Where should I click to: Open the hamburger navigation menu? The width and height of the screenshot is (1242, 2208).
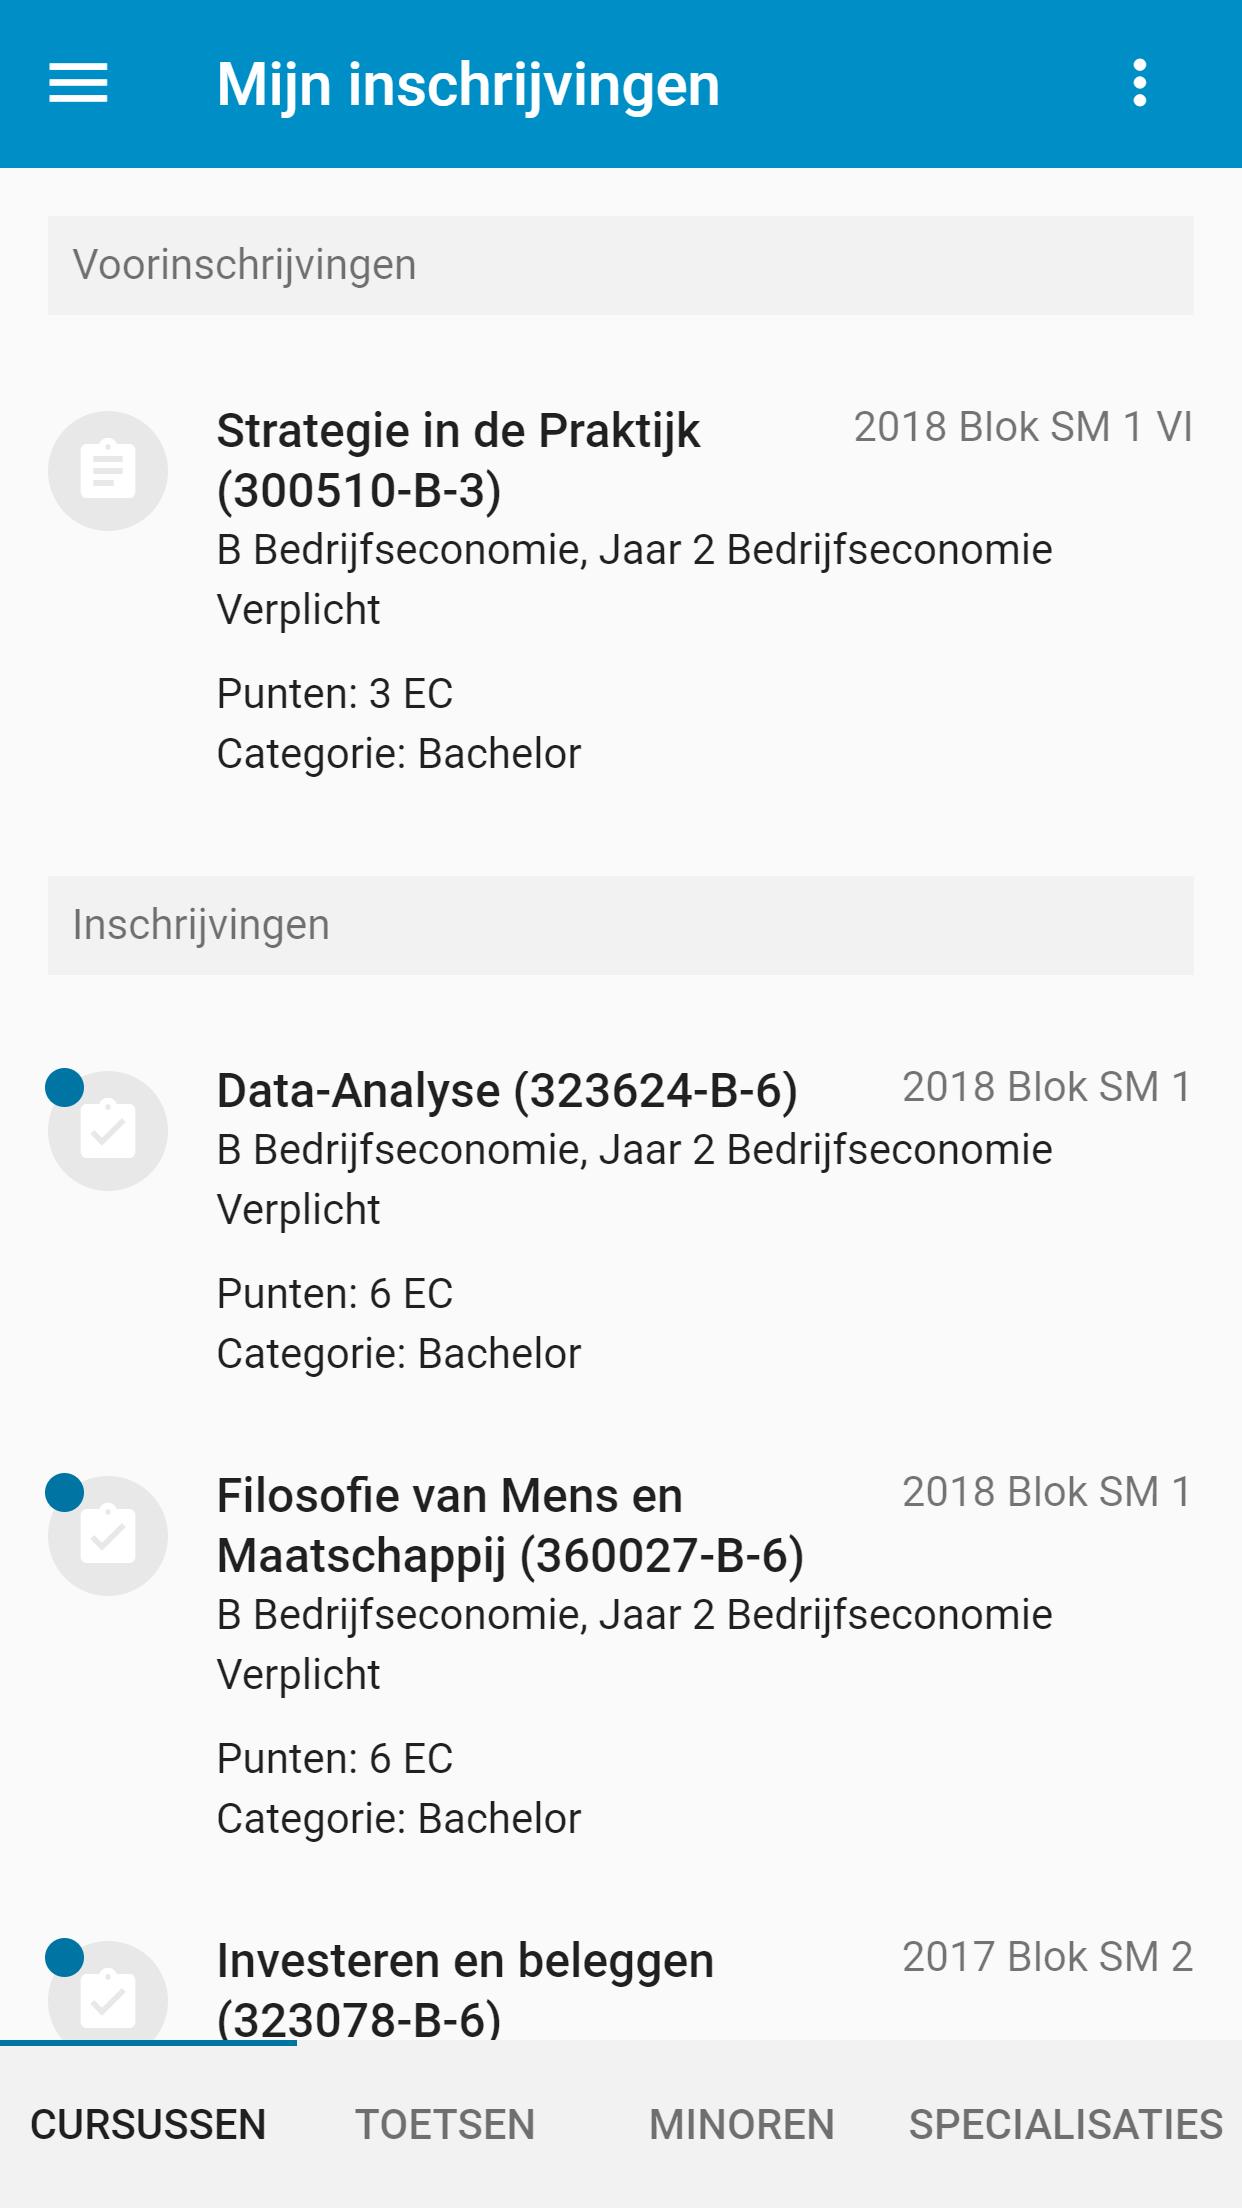pyautogui.click(x=78, y=83)
